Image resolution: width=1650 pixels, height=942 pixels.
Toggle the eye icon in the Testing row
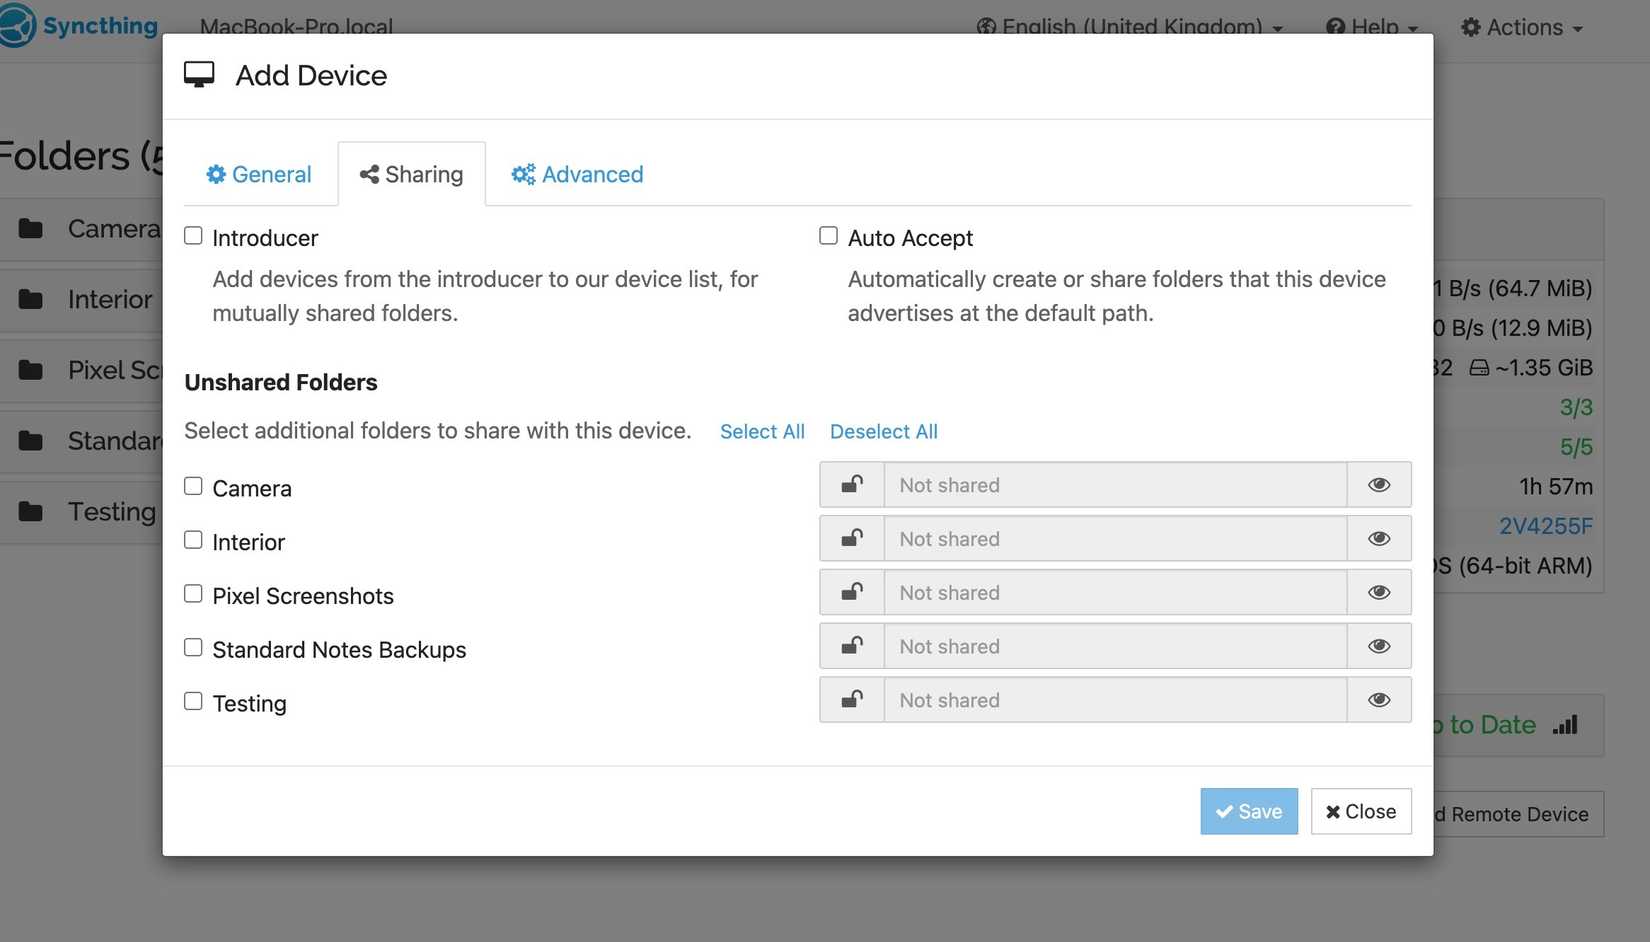coord(1379,700)
